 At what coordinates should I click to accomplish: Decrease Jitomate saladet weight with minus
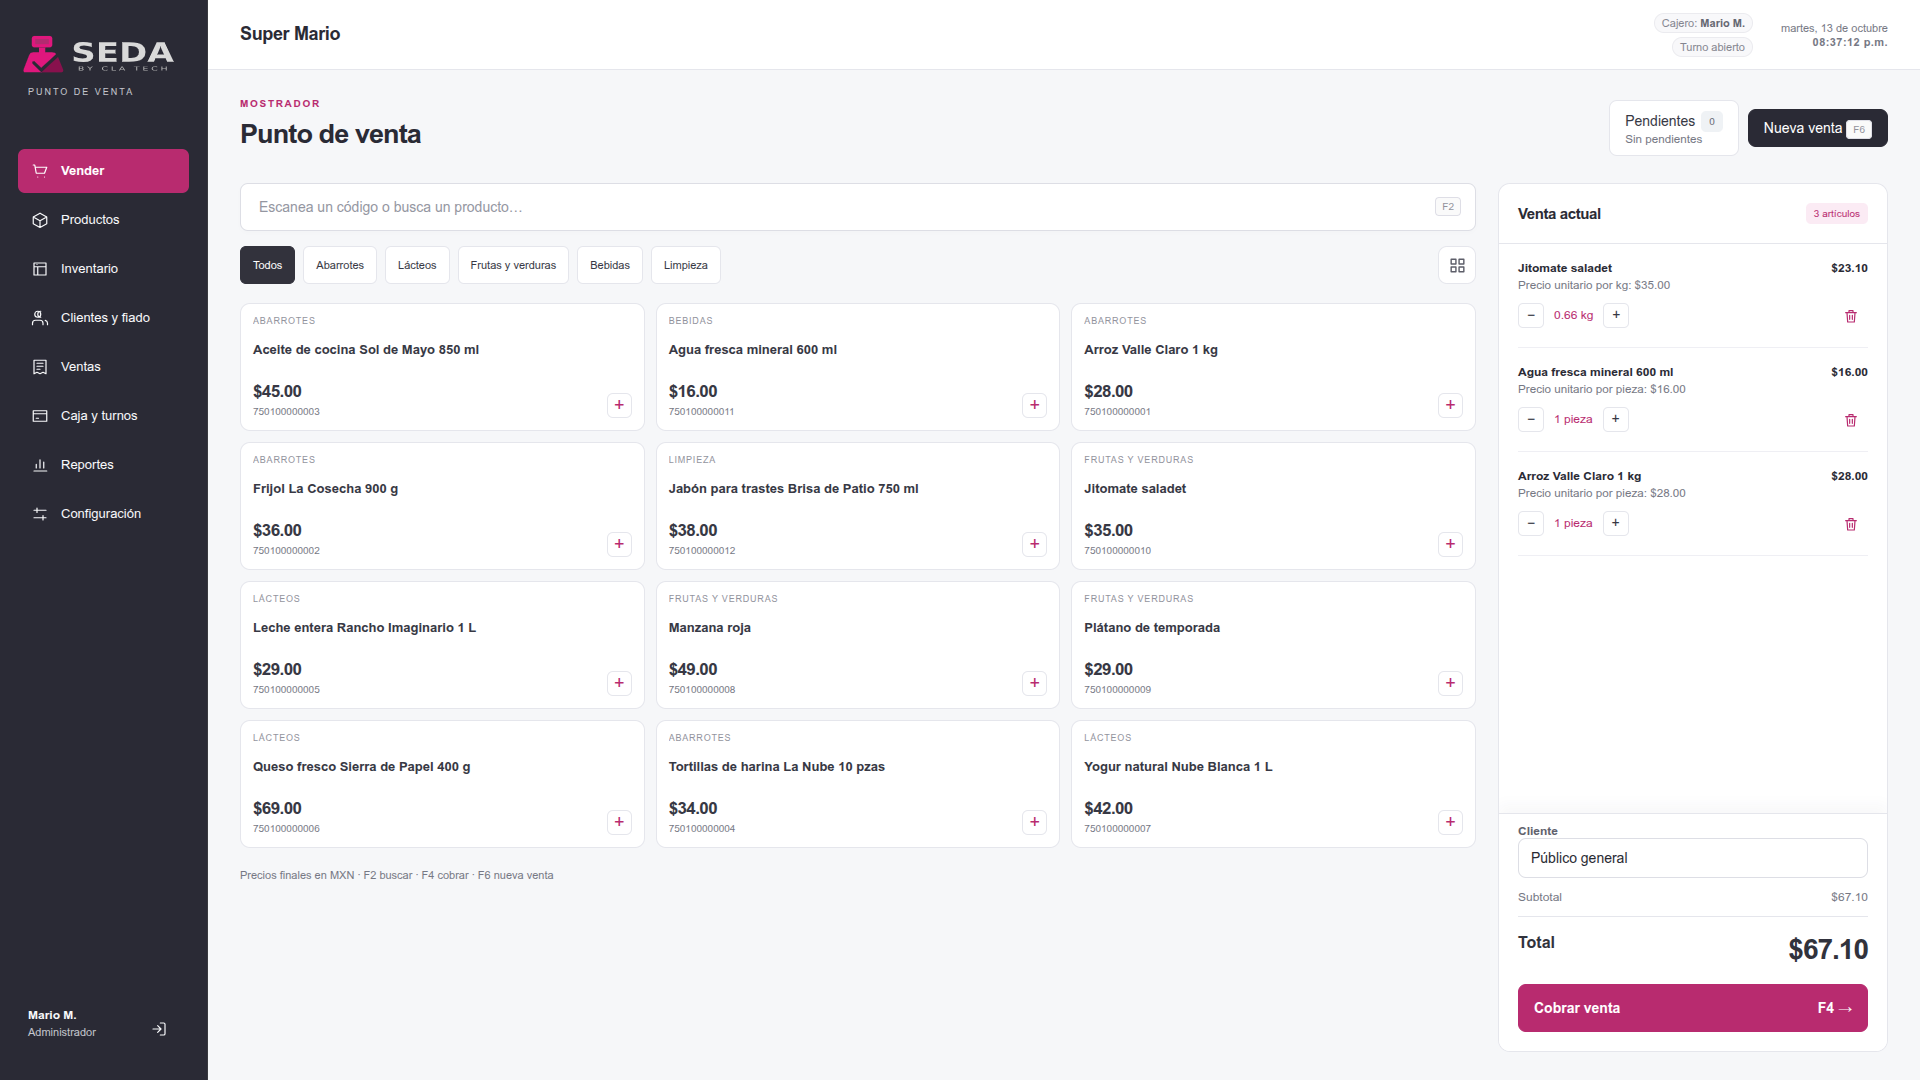pyautogui.click(x=1531, y=315)
